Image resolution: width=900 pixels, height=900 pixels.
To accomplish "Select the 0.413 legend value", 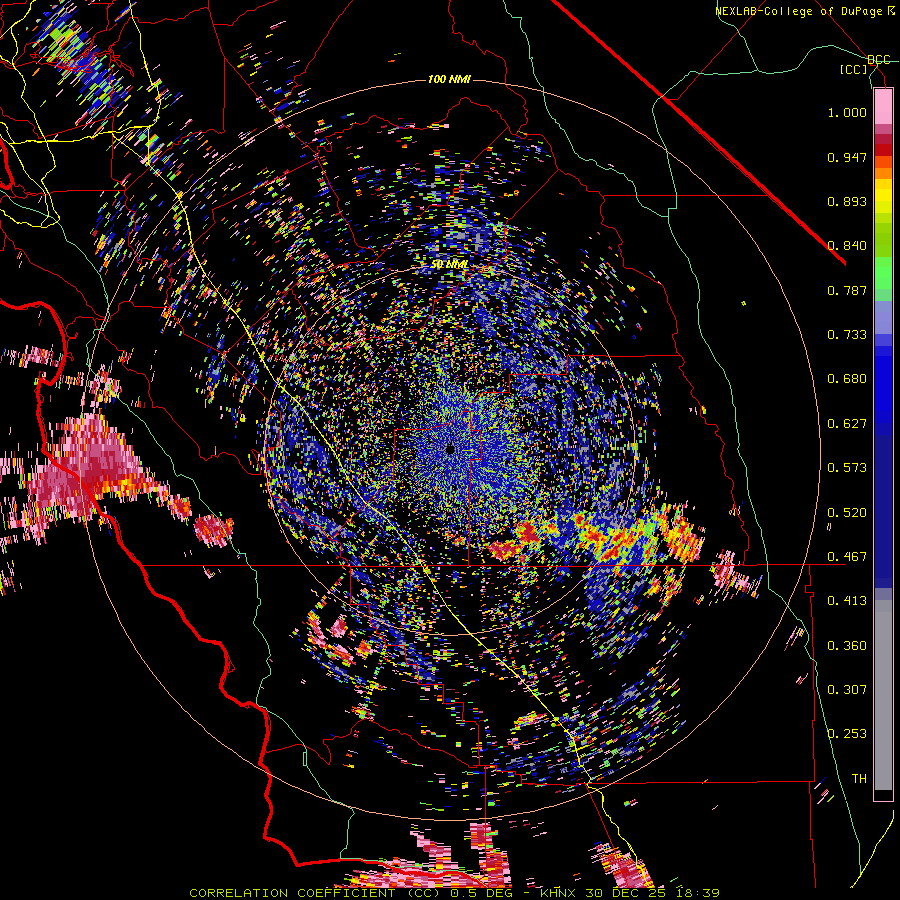I will point(847,601).
